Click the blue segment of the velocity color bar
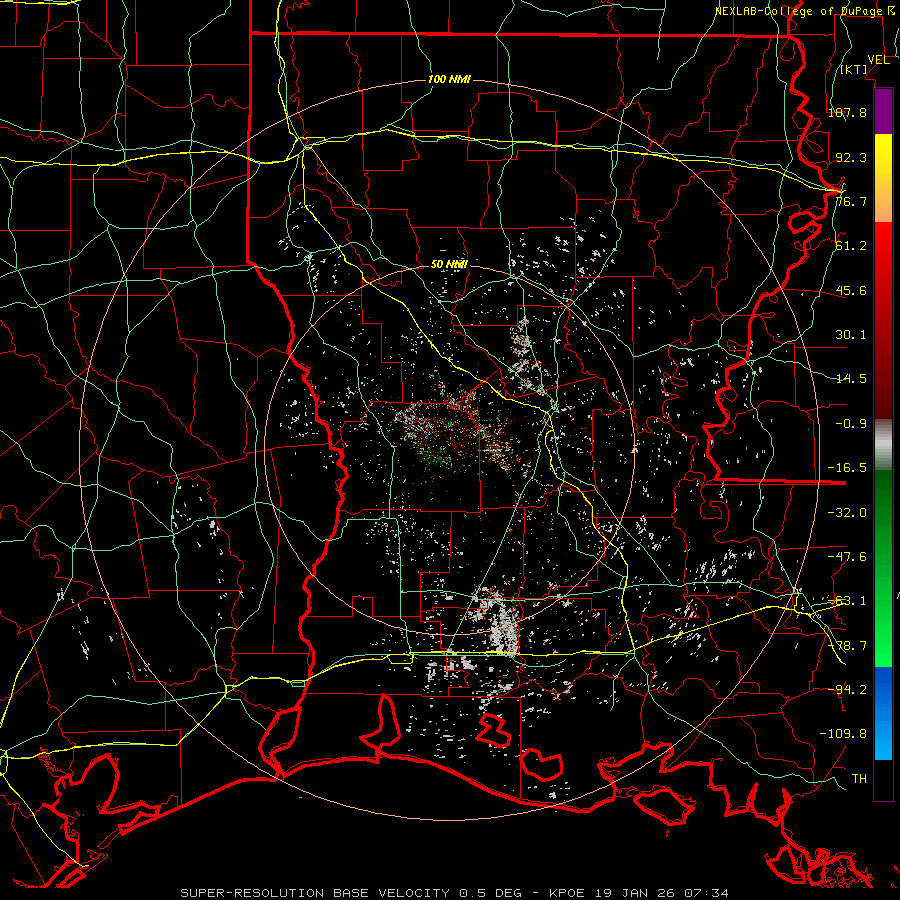Image resolution: width=900 pixels, height=900 pixels. coord(883,713)
